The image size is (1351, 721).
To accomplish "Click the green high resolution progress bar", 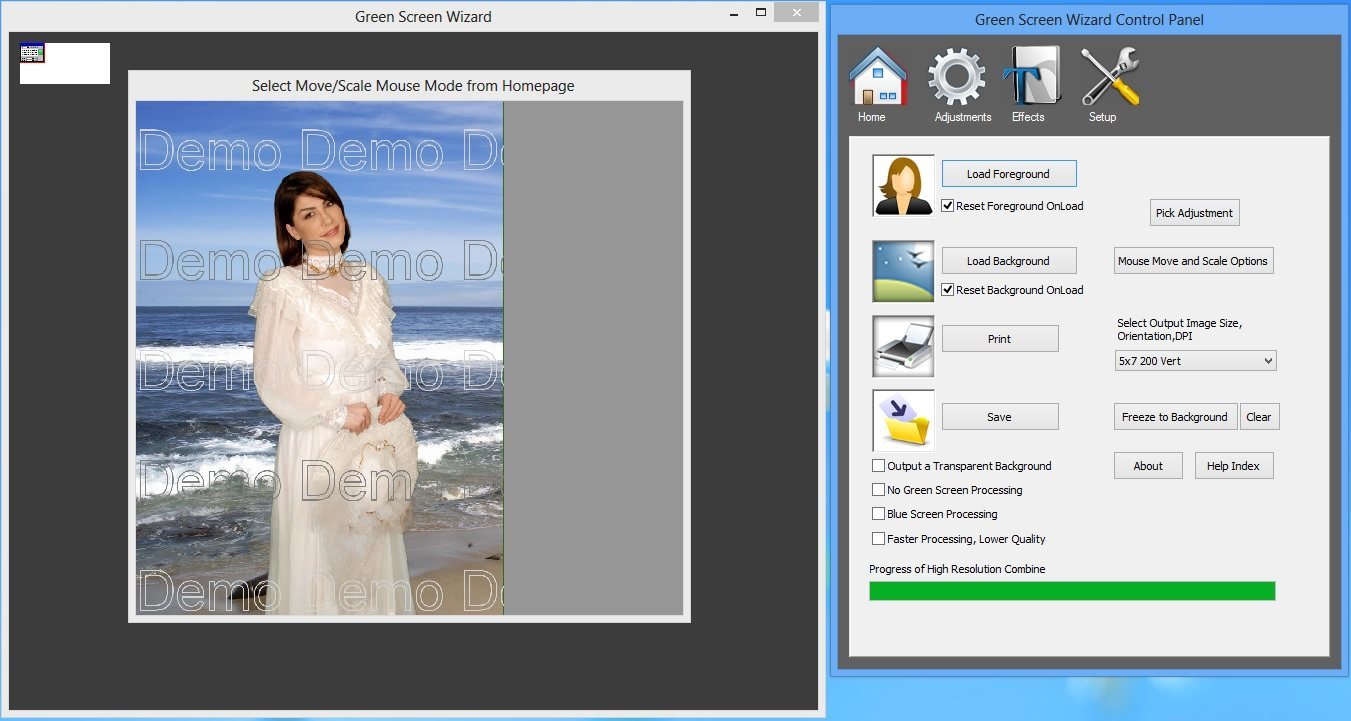I will tap(1072, 591).
